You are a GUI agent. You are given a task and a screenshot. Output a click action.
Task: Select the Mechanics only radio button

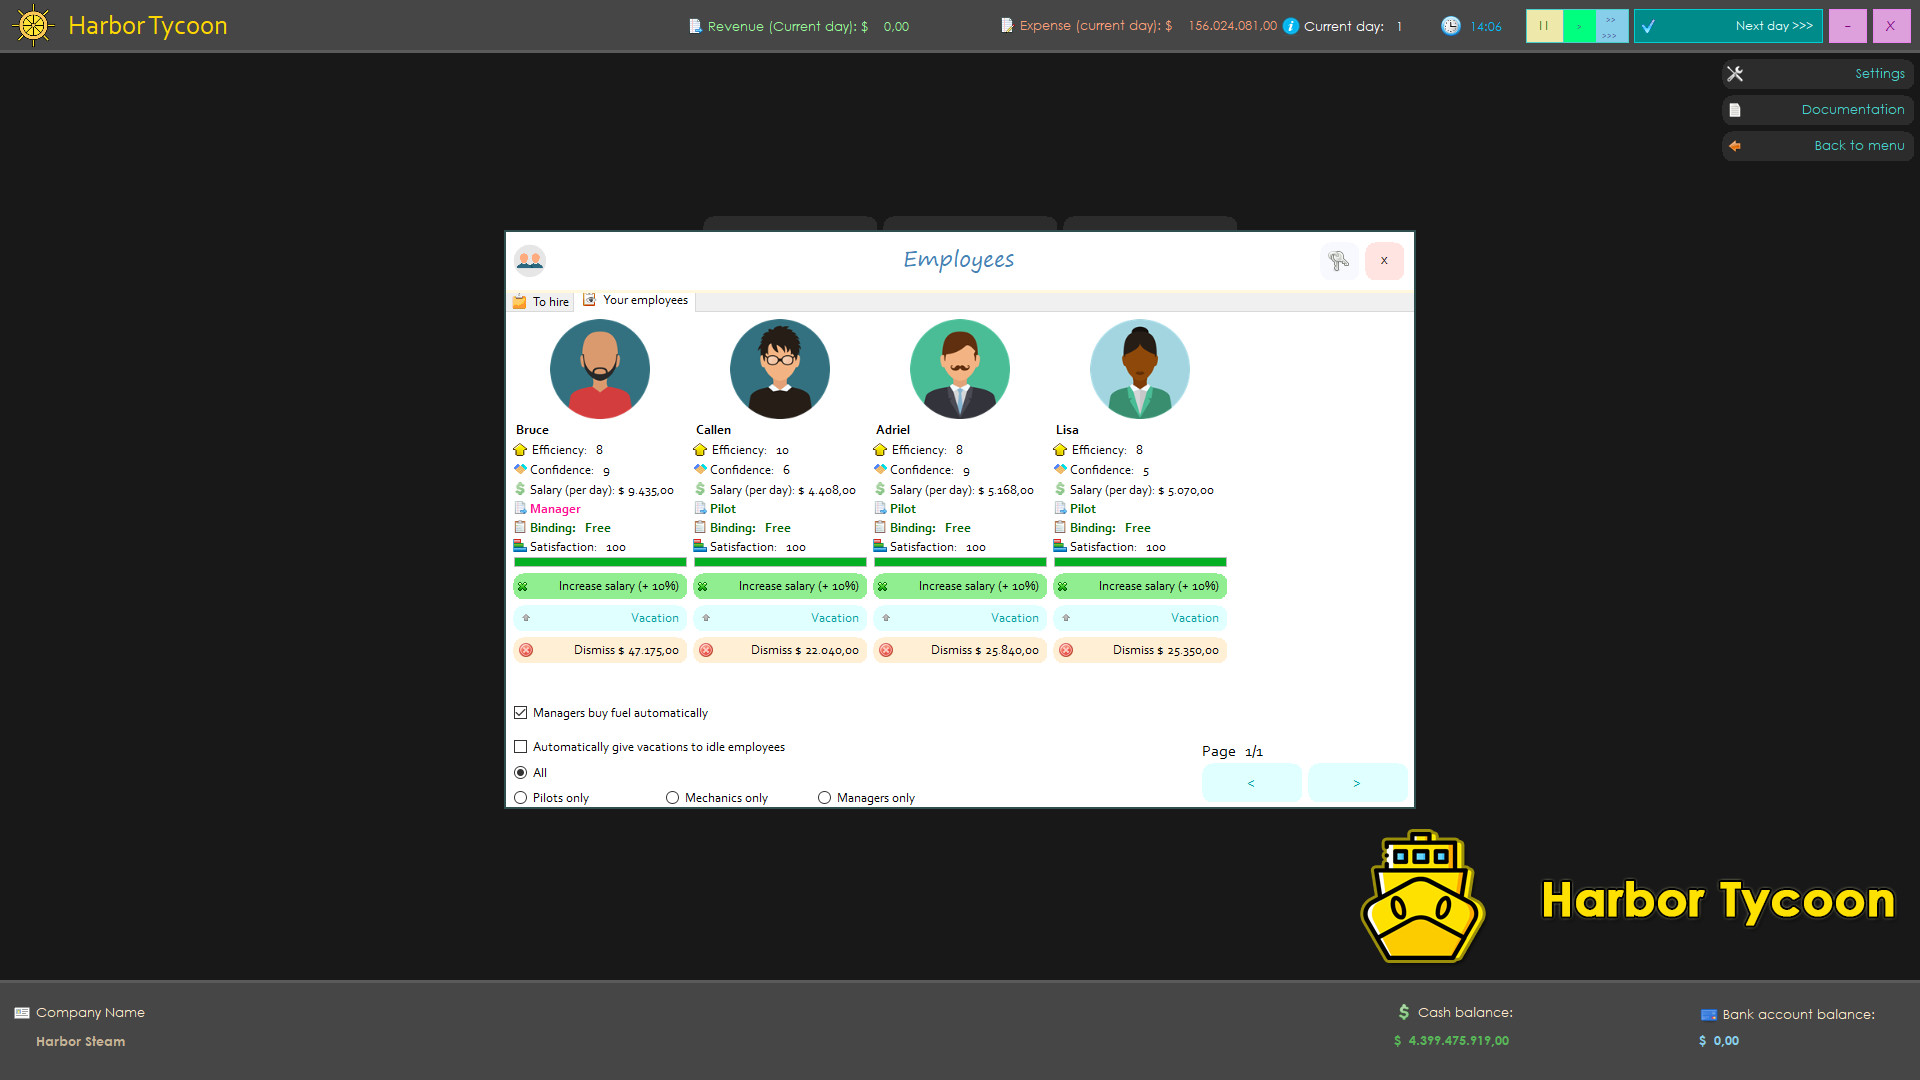[x=672, y=797]
